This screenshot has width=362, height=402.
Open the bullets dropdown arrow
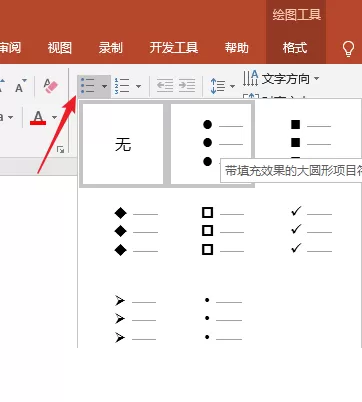pos(104,86)
